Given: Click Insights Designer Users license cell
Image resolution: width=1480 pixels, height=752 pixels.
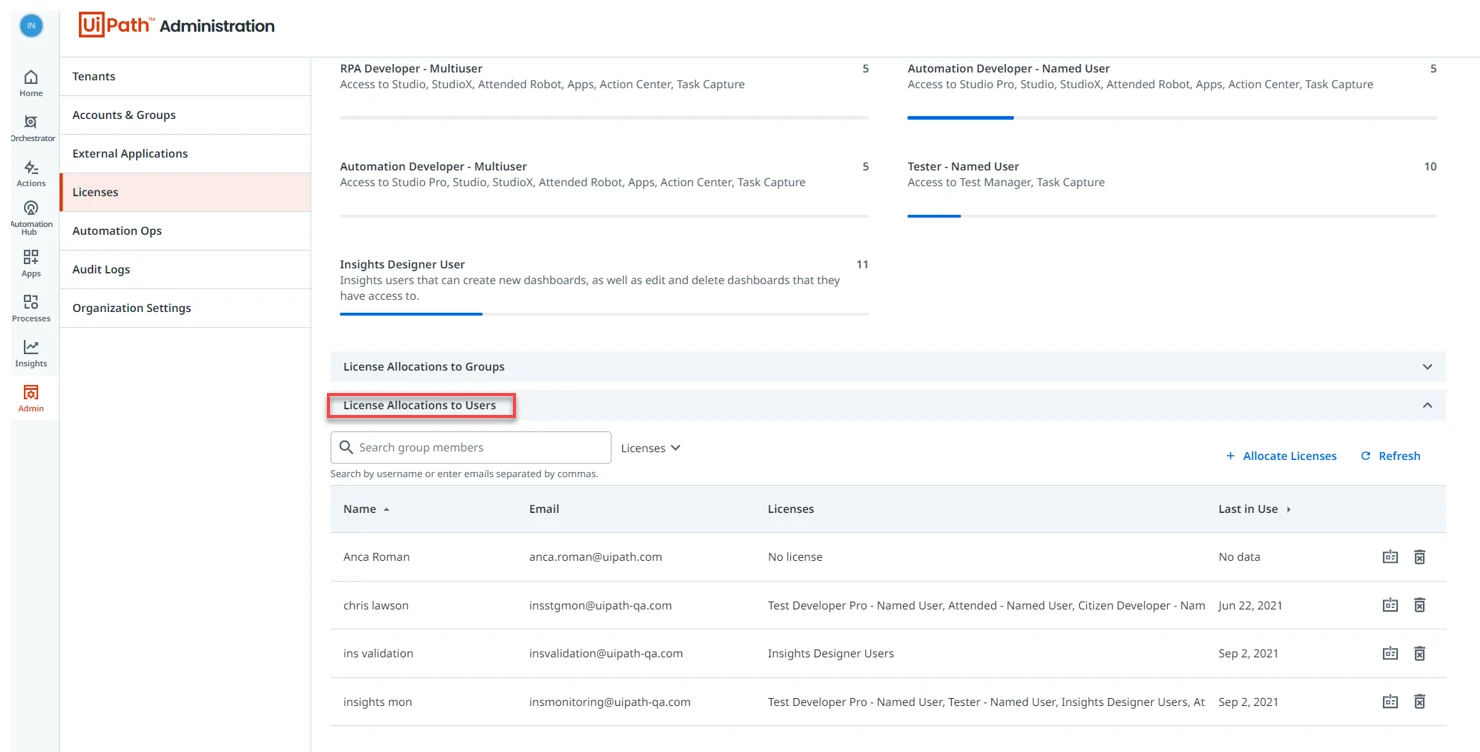Looking at the screenshot, I should coord(831,653).
